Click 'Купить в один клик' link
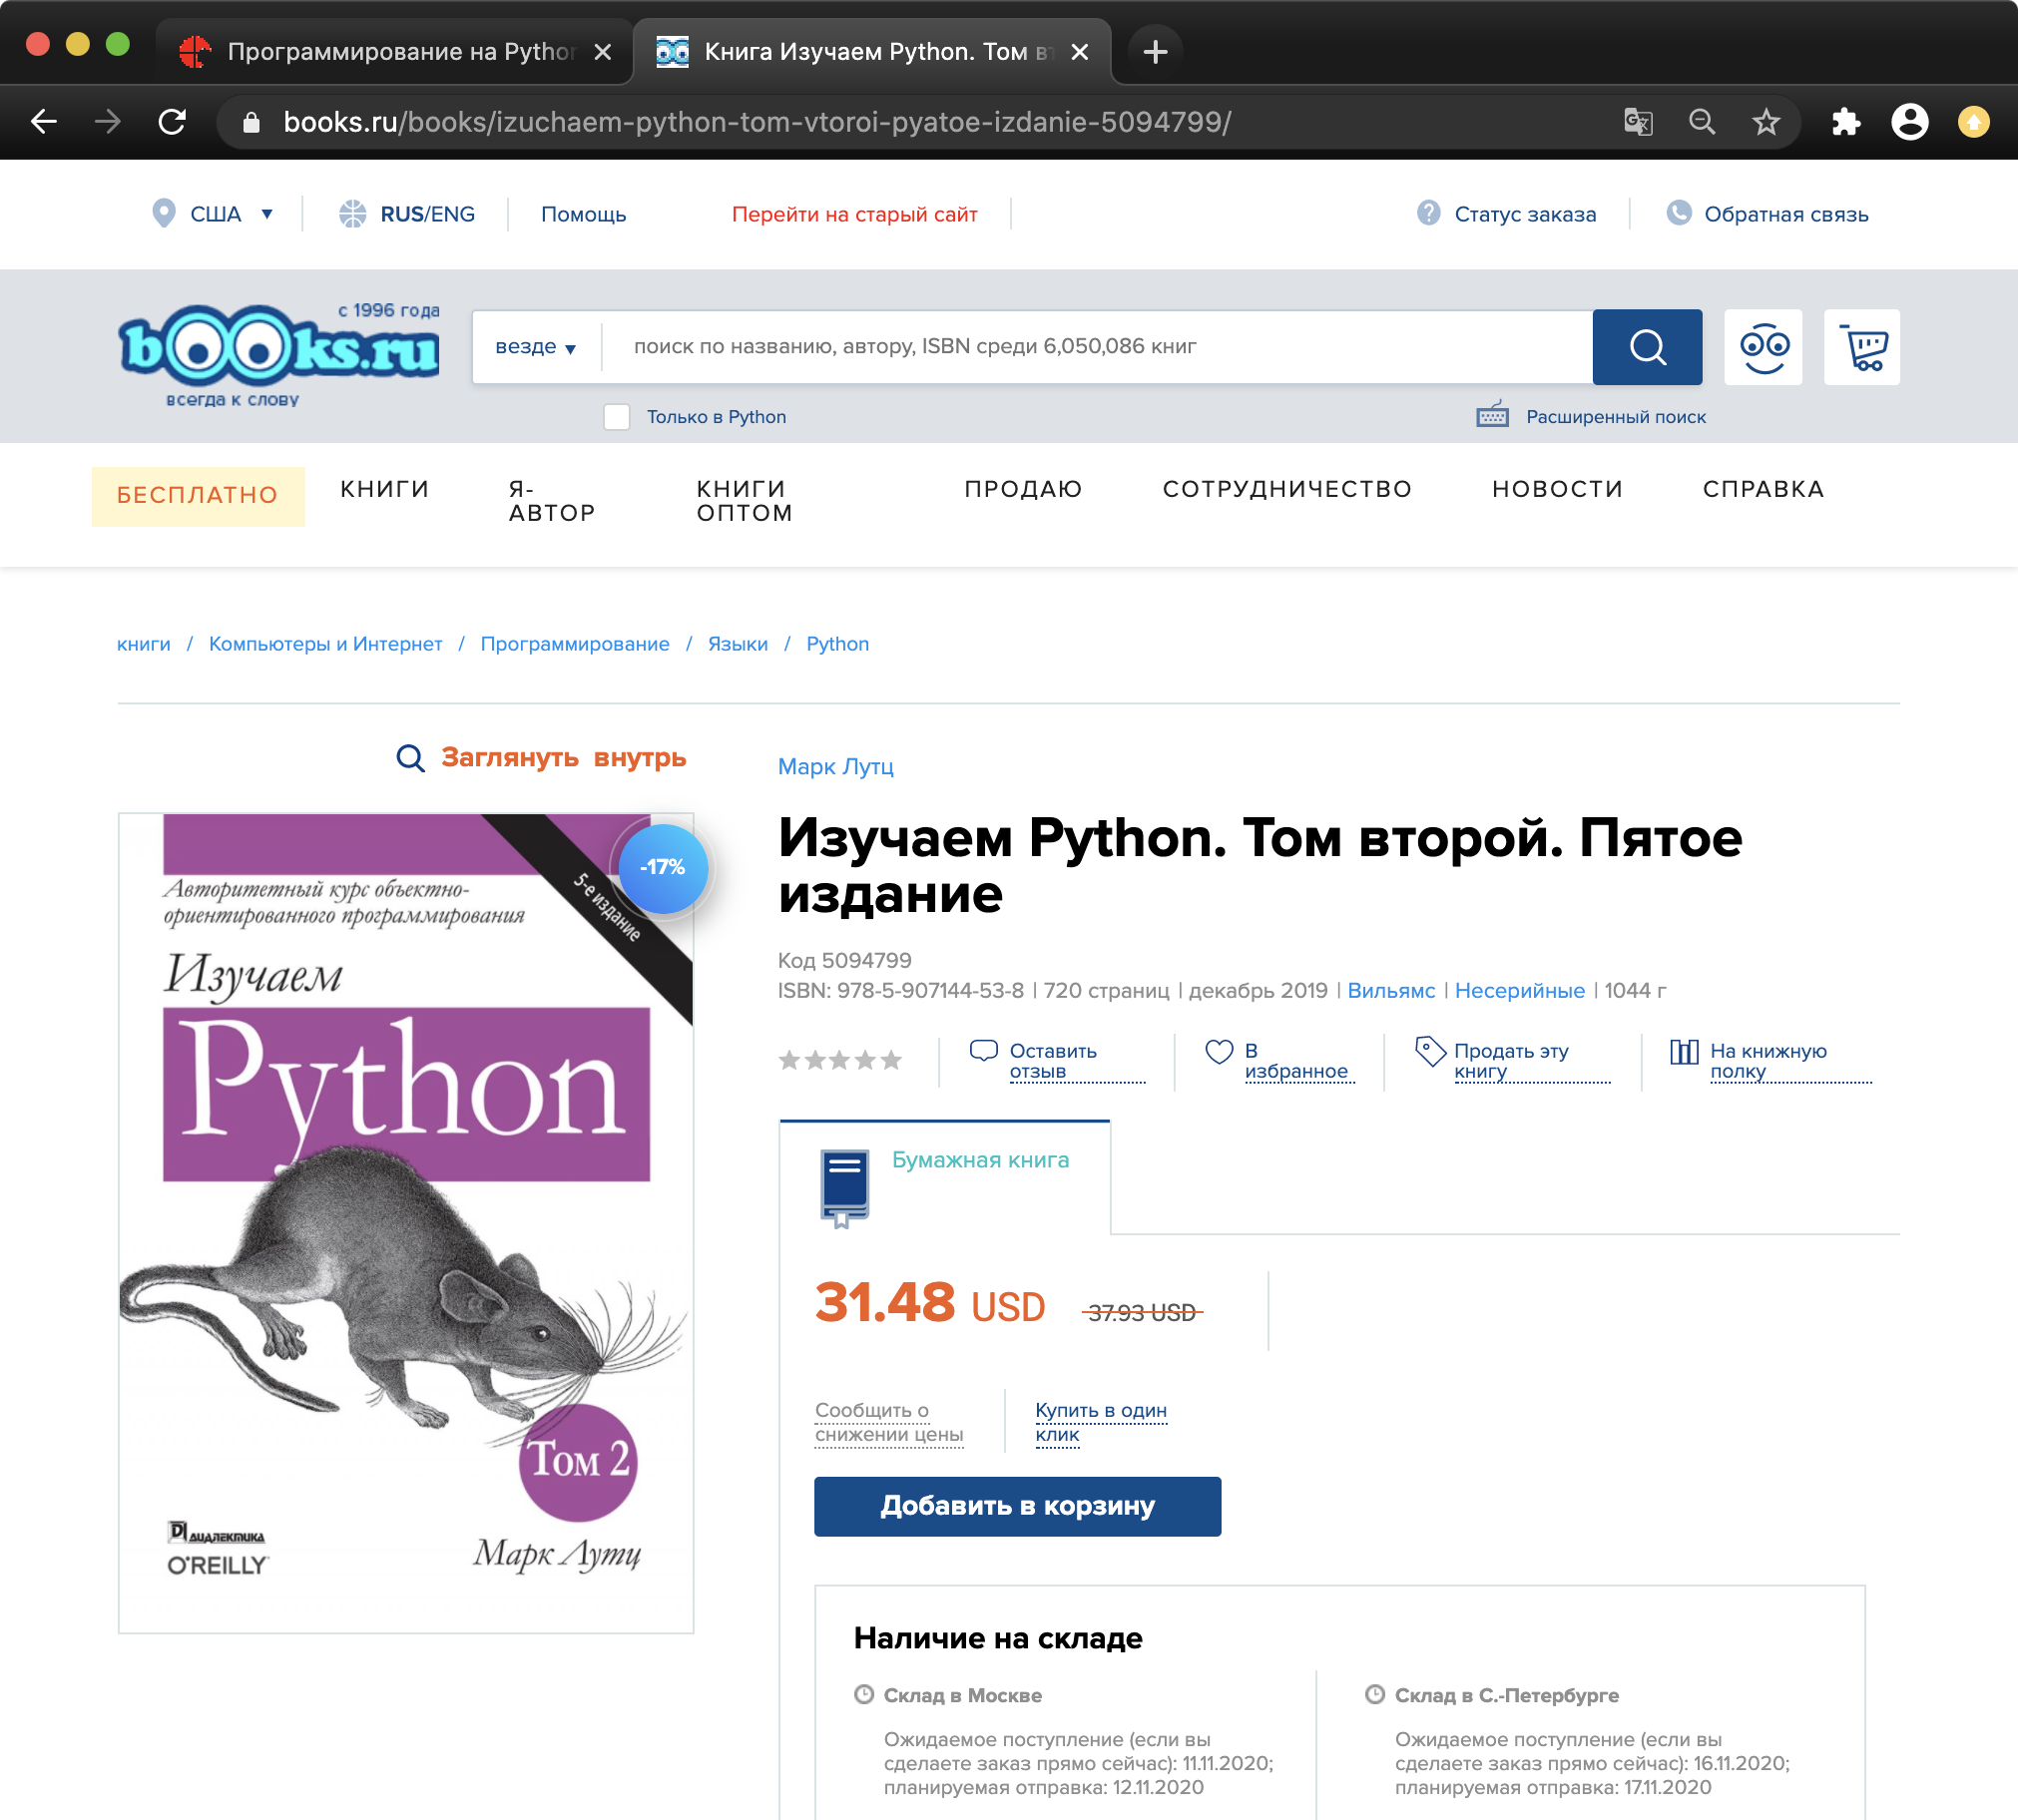 click(x=1100, y=1422)
